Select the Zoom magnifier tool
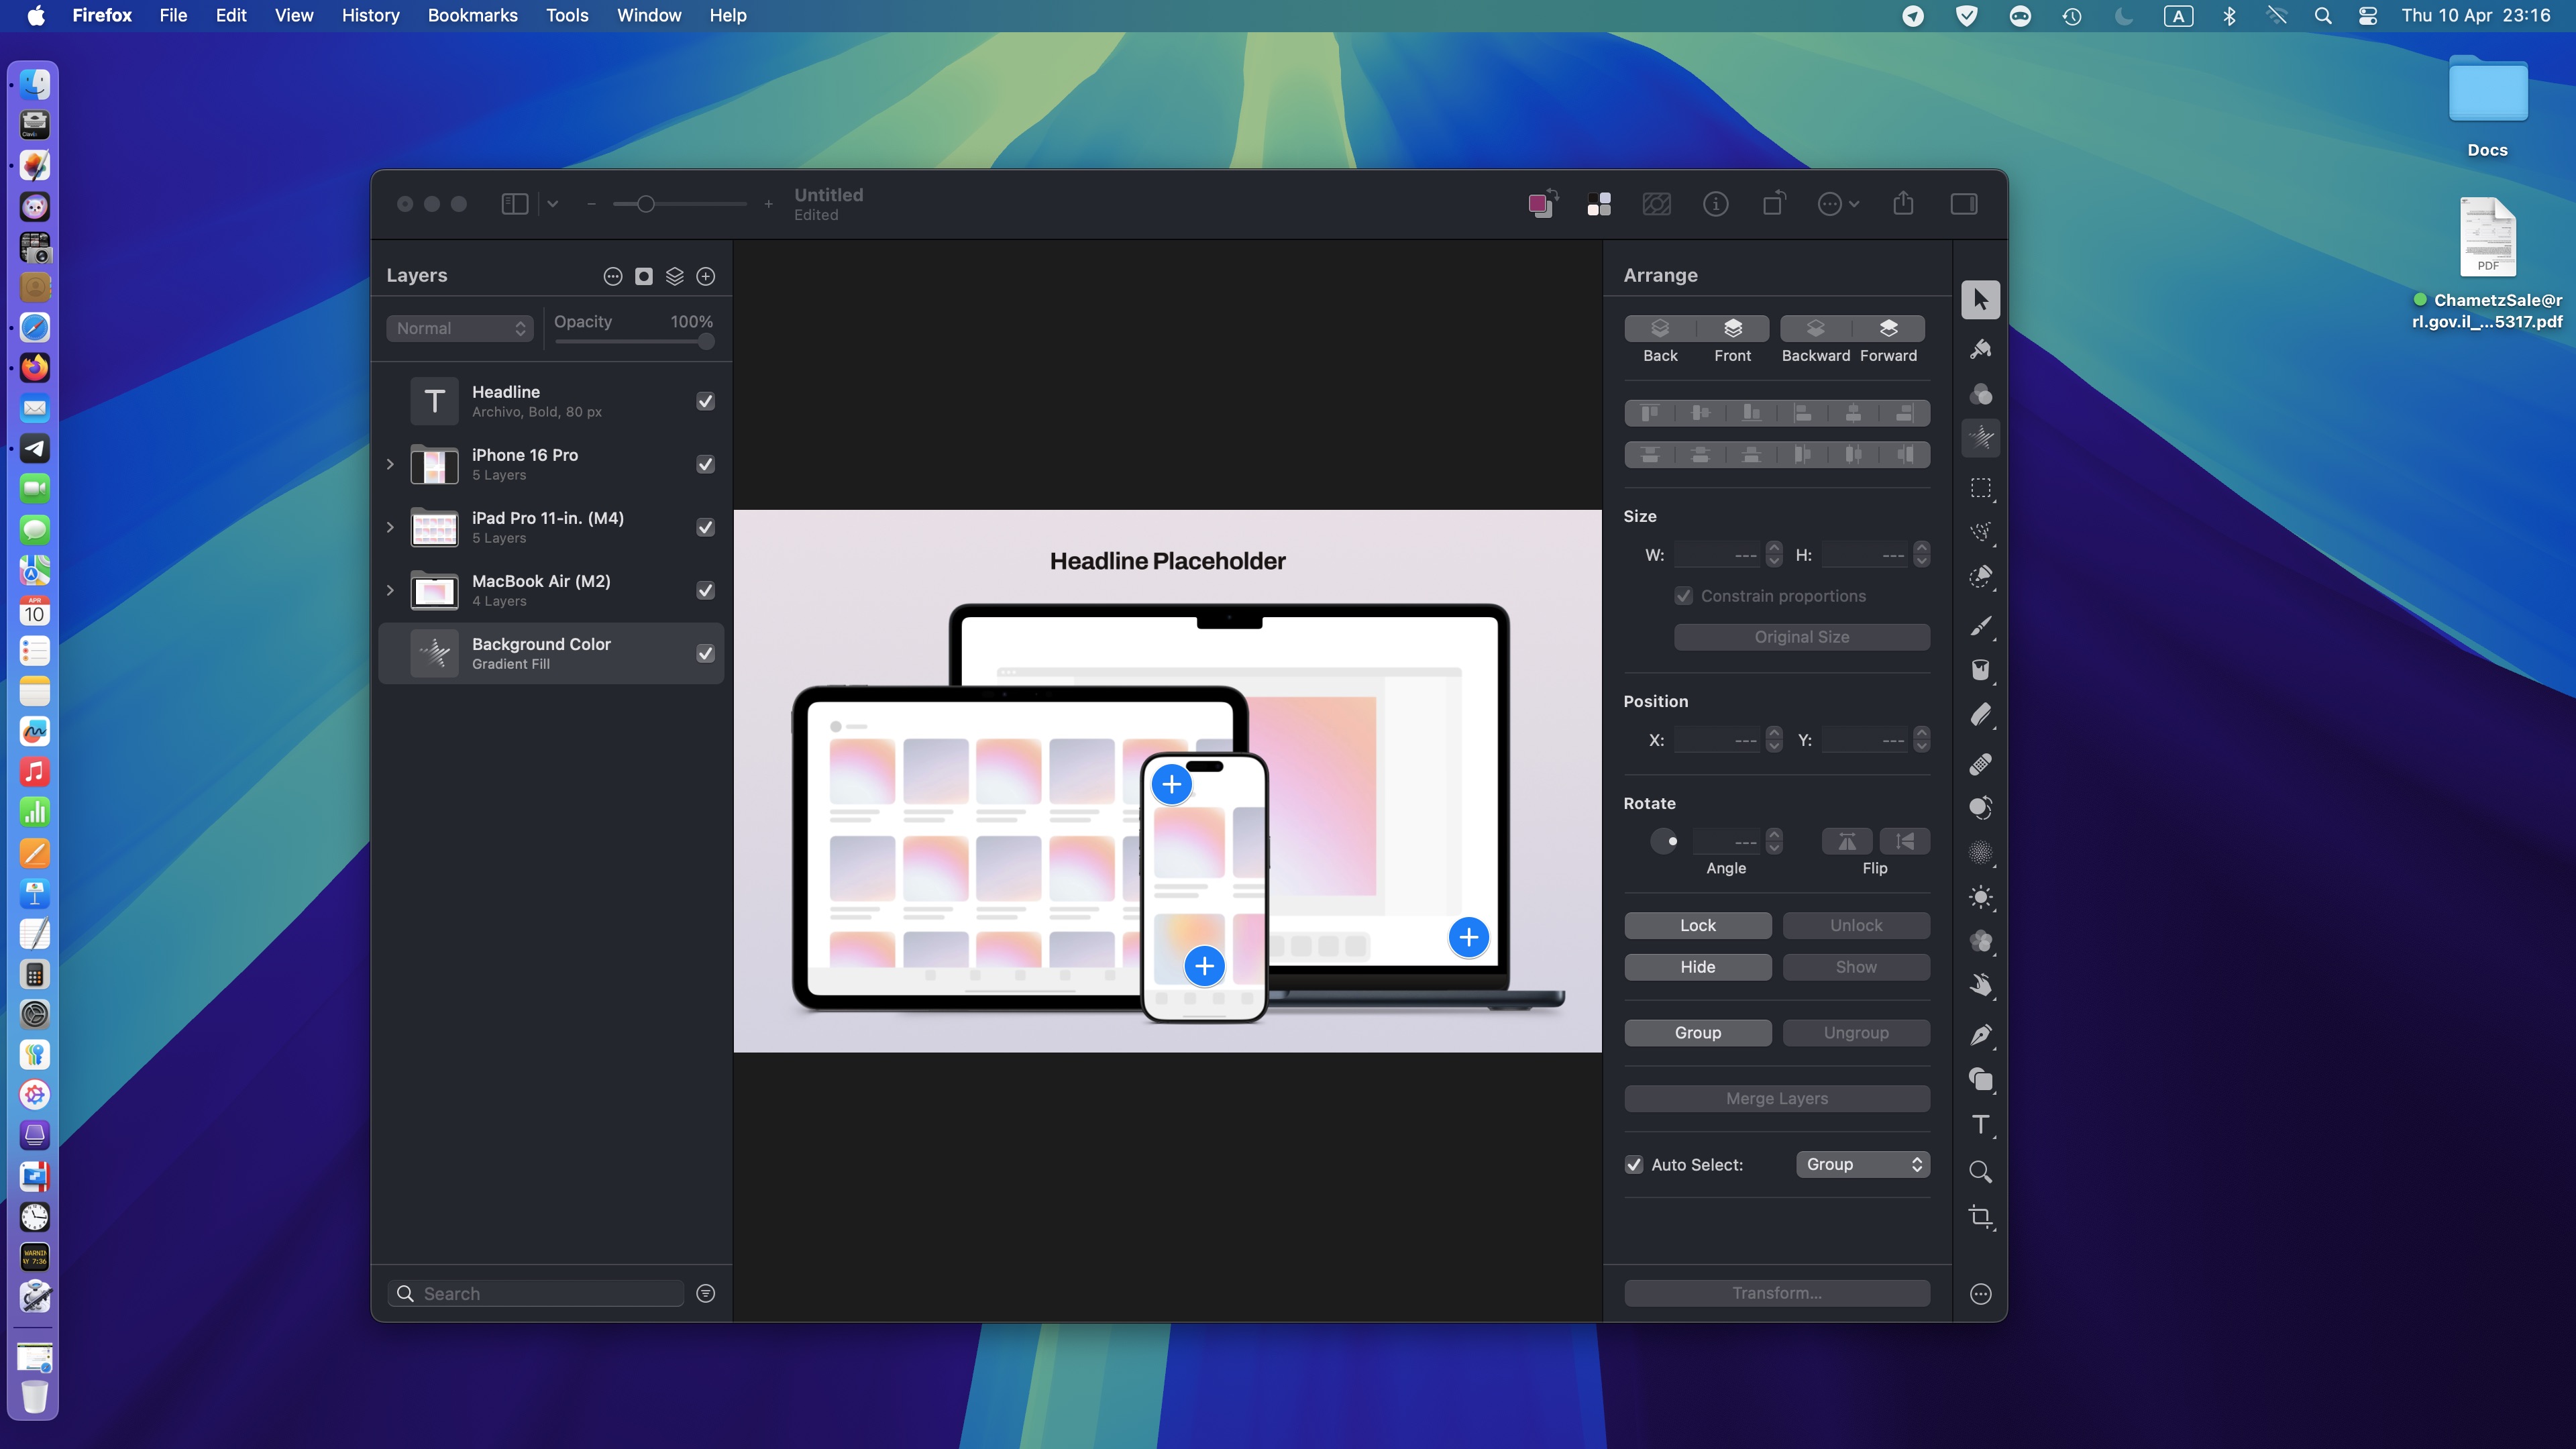 click(x=1980, y=1171)
